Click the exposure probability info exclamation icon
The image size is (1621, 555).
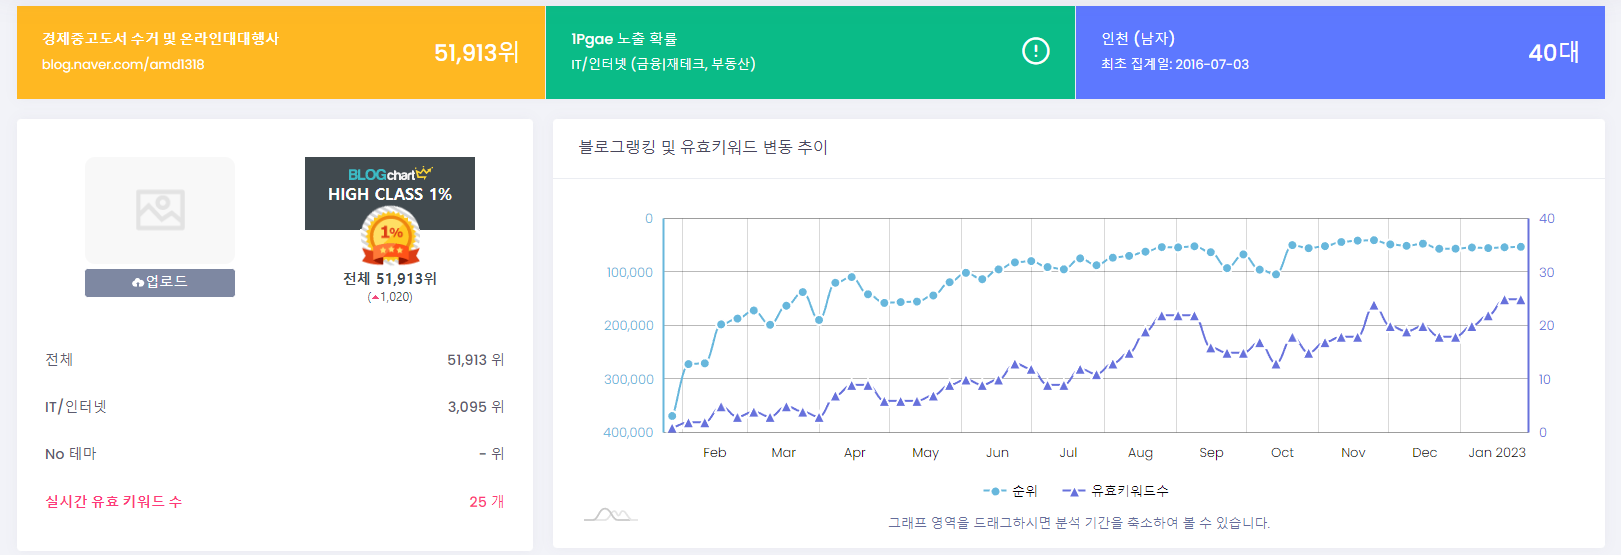[x=1036, y=51]
